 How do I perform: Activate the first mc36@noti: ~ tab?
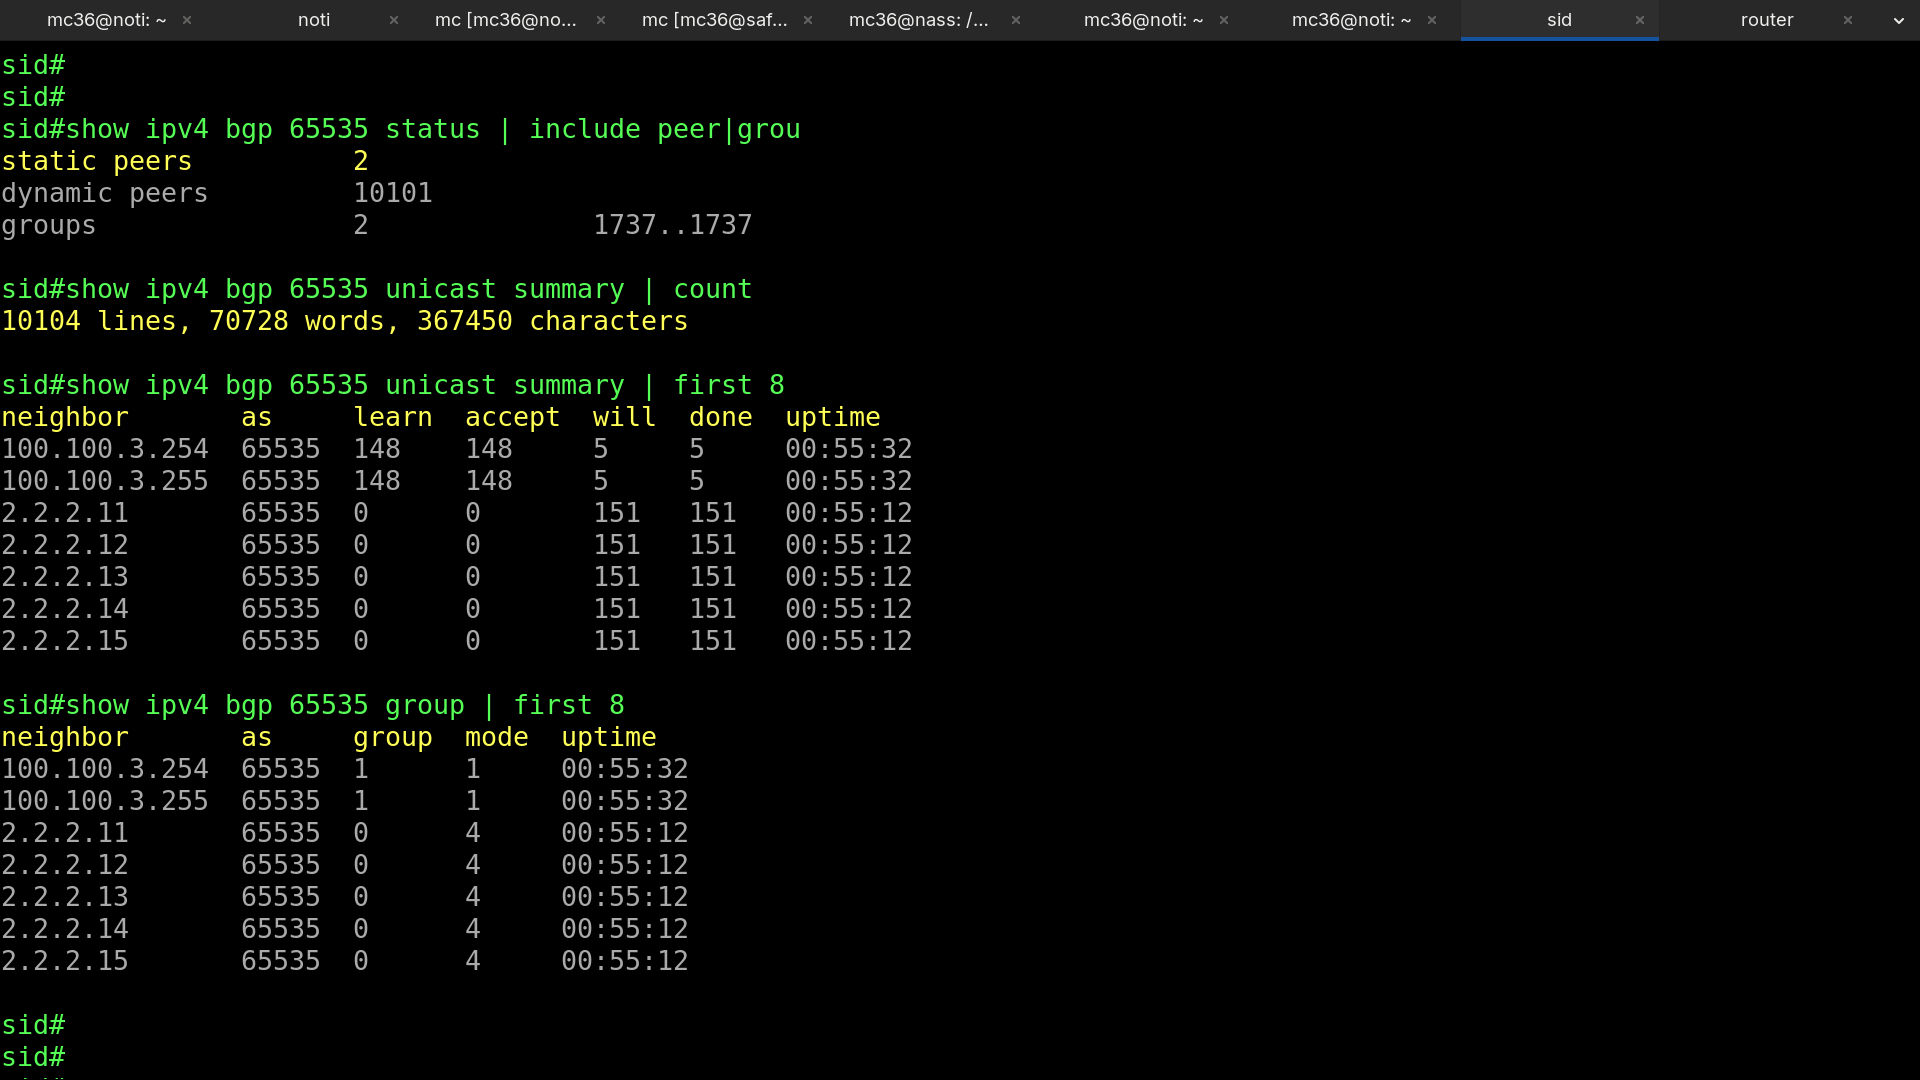[106, 20]
